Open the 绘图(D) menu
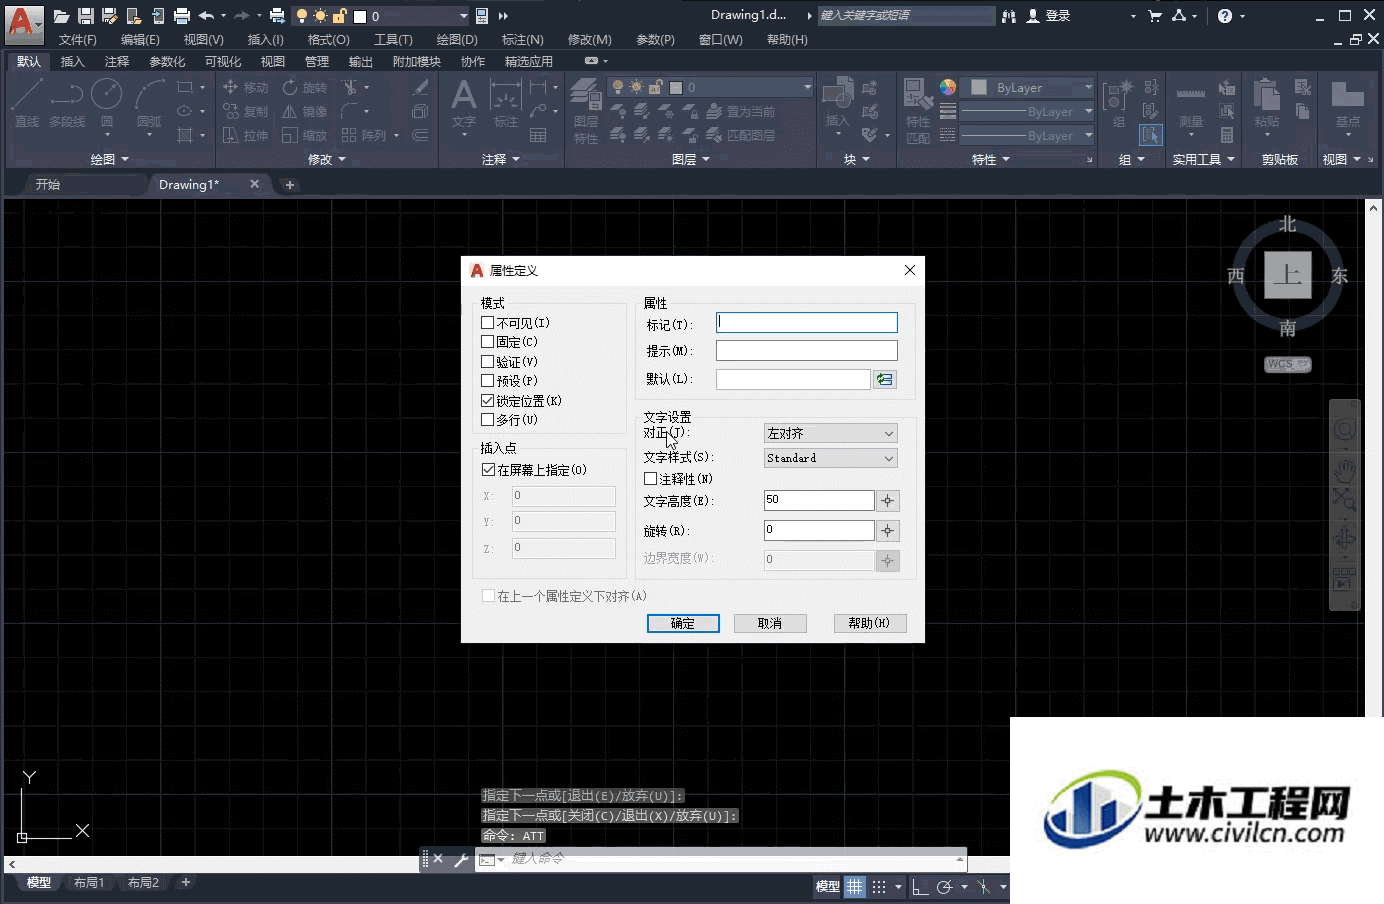 click(457, 40)
